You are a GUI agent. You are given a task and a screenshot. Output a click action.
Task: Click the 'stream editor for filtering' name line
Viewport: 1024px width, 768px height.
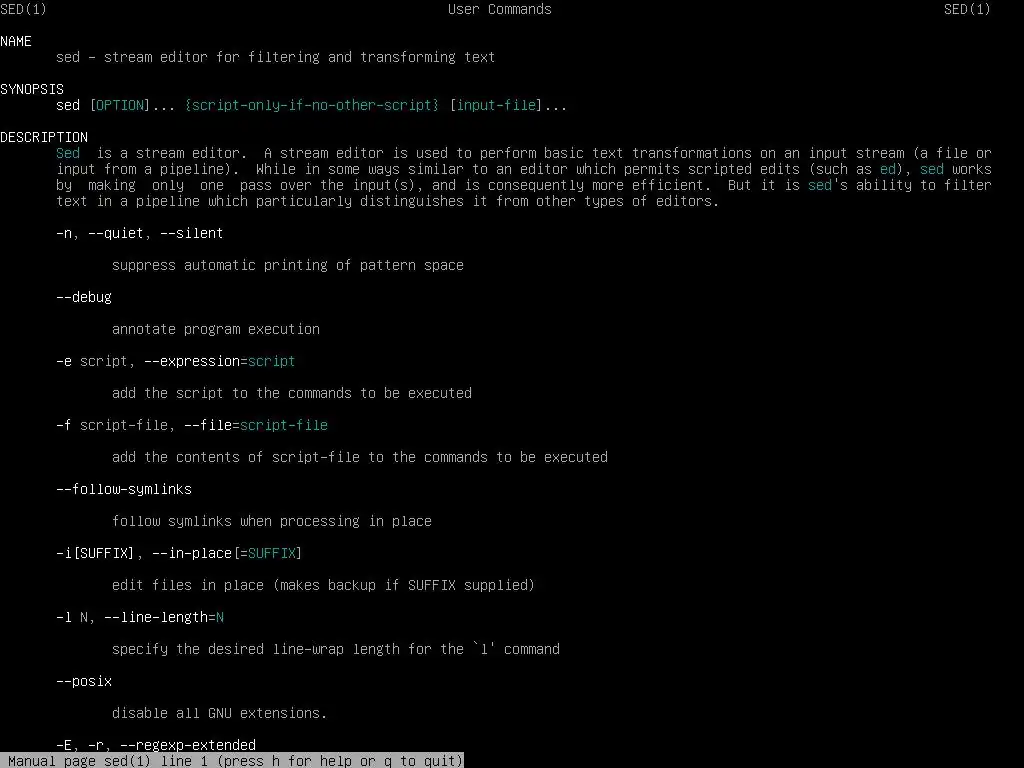pyautogui.click(x=276, y=57)
